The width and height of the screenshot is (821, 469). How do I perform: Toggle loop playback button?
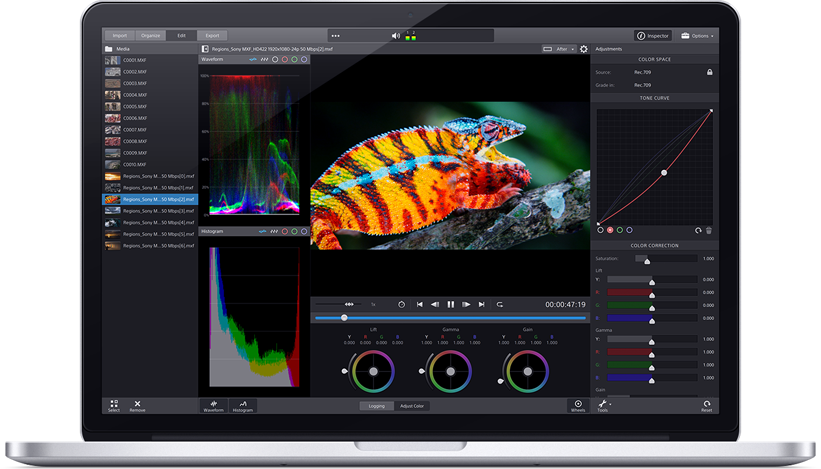pos(499,304)
